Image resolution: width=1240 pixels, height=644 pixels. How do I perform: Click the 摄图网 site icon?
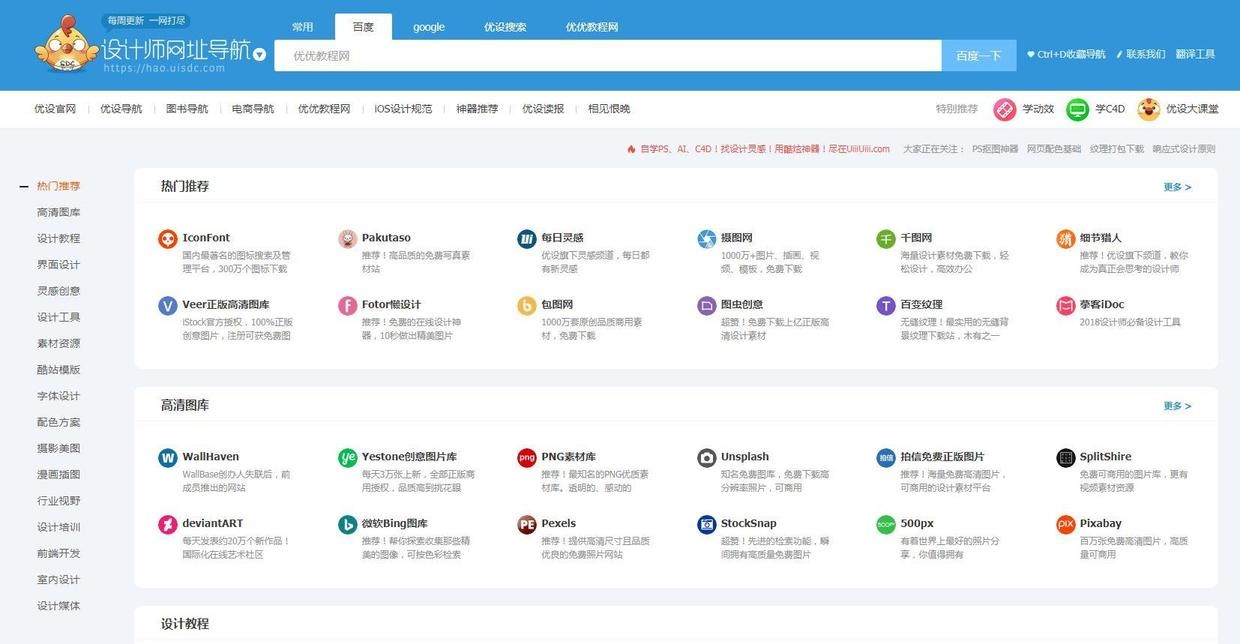(x=707, y=239)
